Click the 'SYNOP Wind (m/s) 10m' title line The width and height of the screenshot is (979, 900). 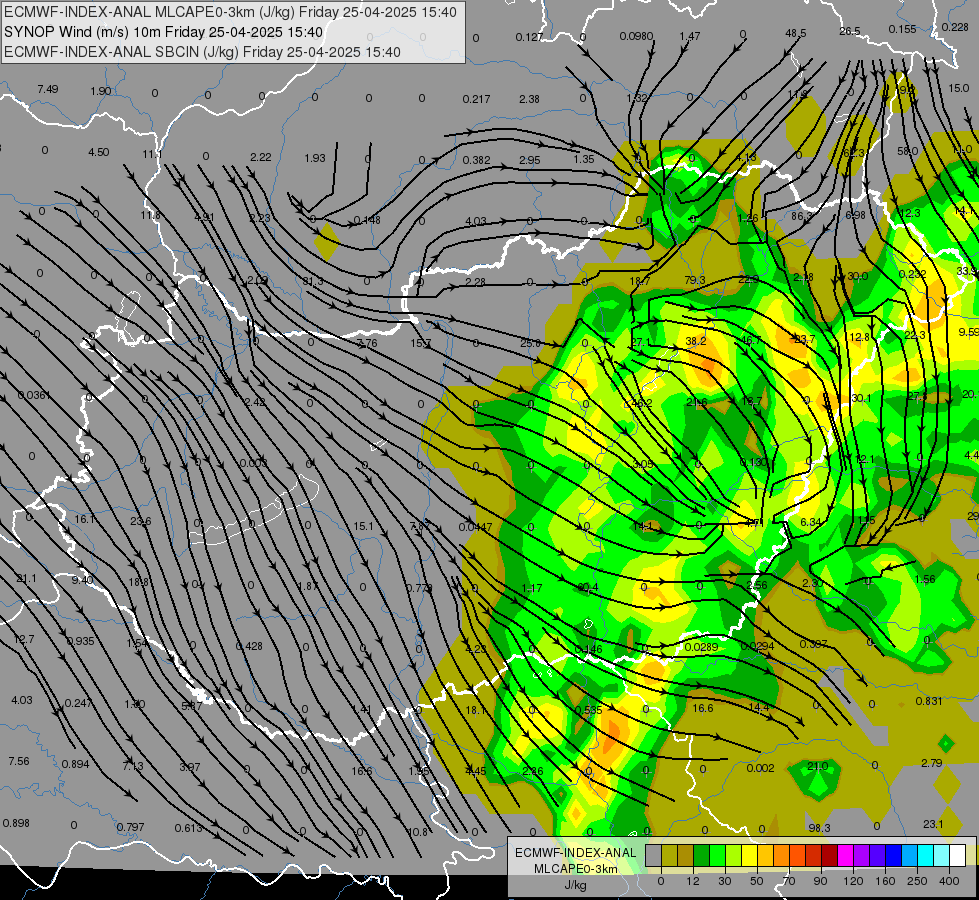click(164, 32)
